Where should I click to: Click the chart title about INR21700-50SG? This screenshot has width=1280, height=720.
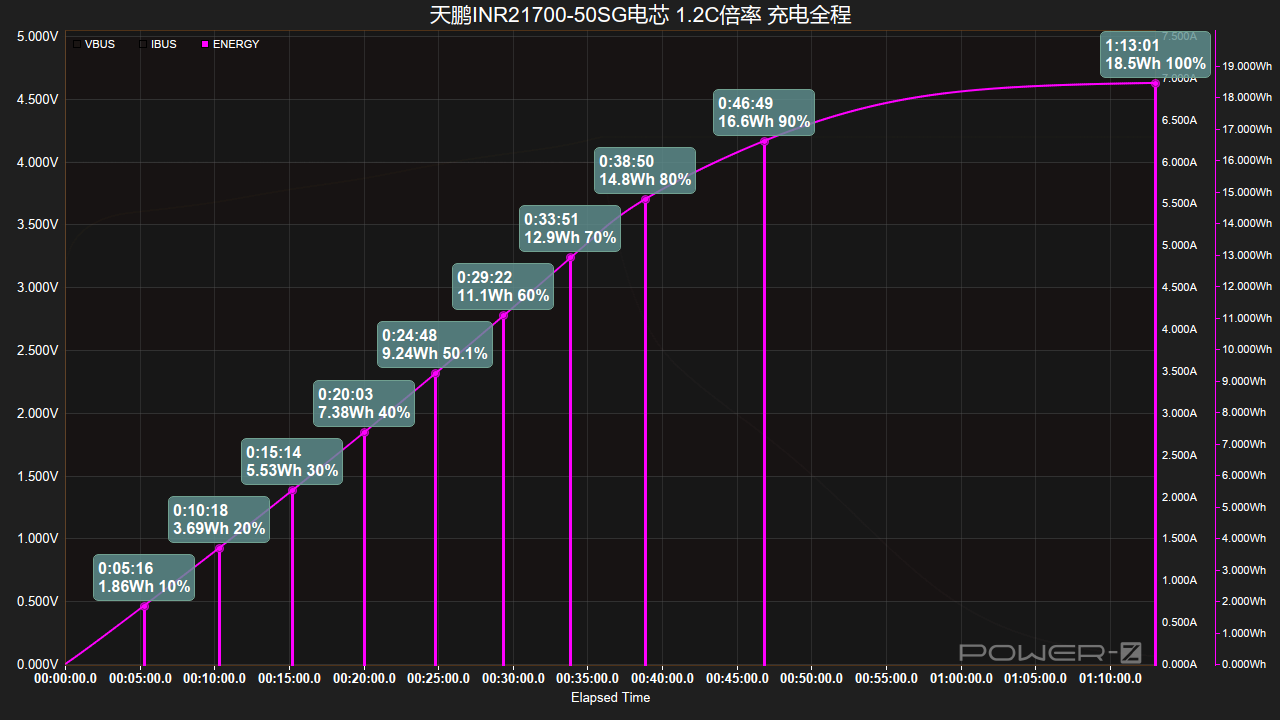point(640,14)
